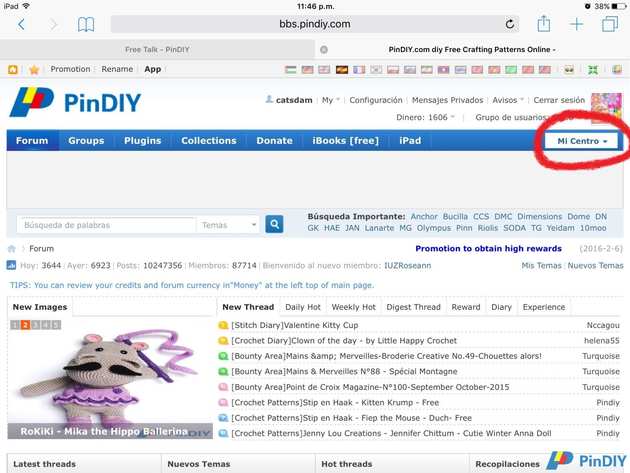This screenshot has width=630, height=473.
Task: Click the PinDIY logo
Action: pos(75,103)
